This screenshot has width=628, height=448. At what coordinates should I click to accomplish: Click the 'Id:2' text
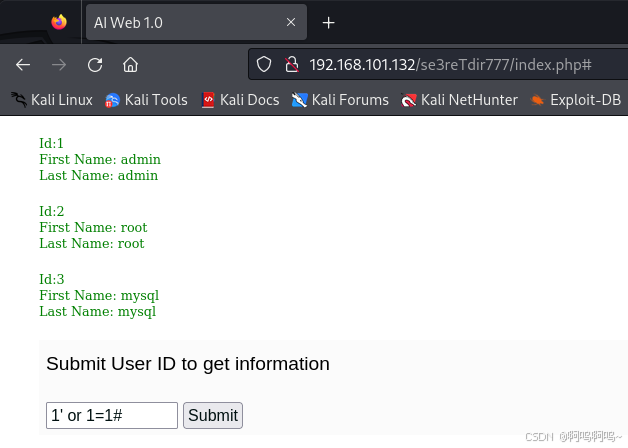51,211
